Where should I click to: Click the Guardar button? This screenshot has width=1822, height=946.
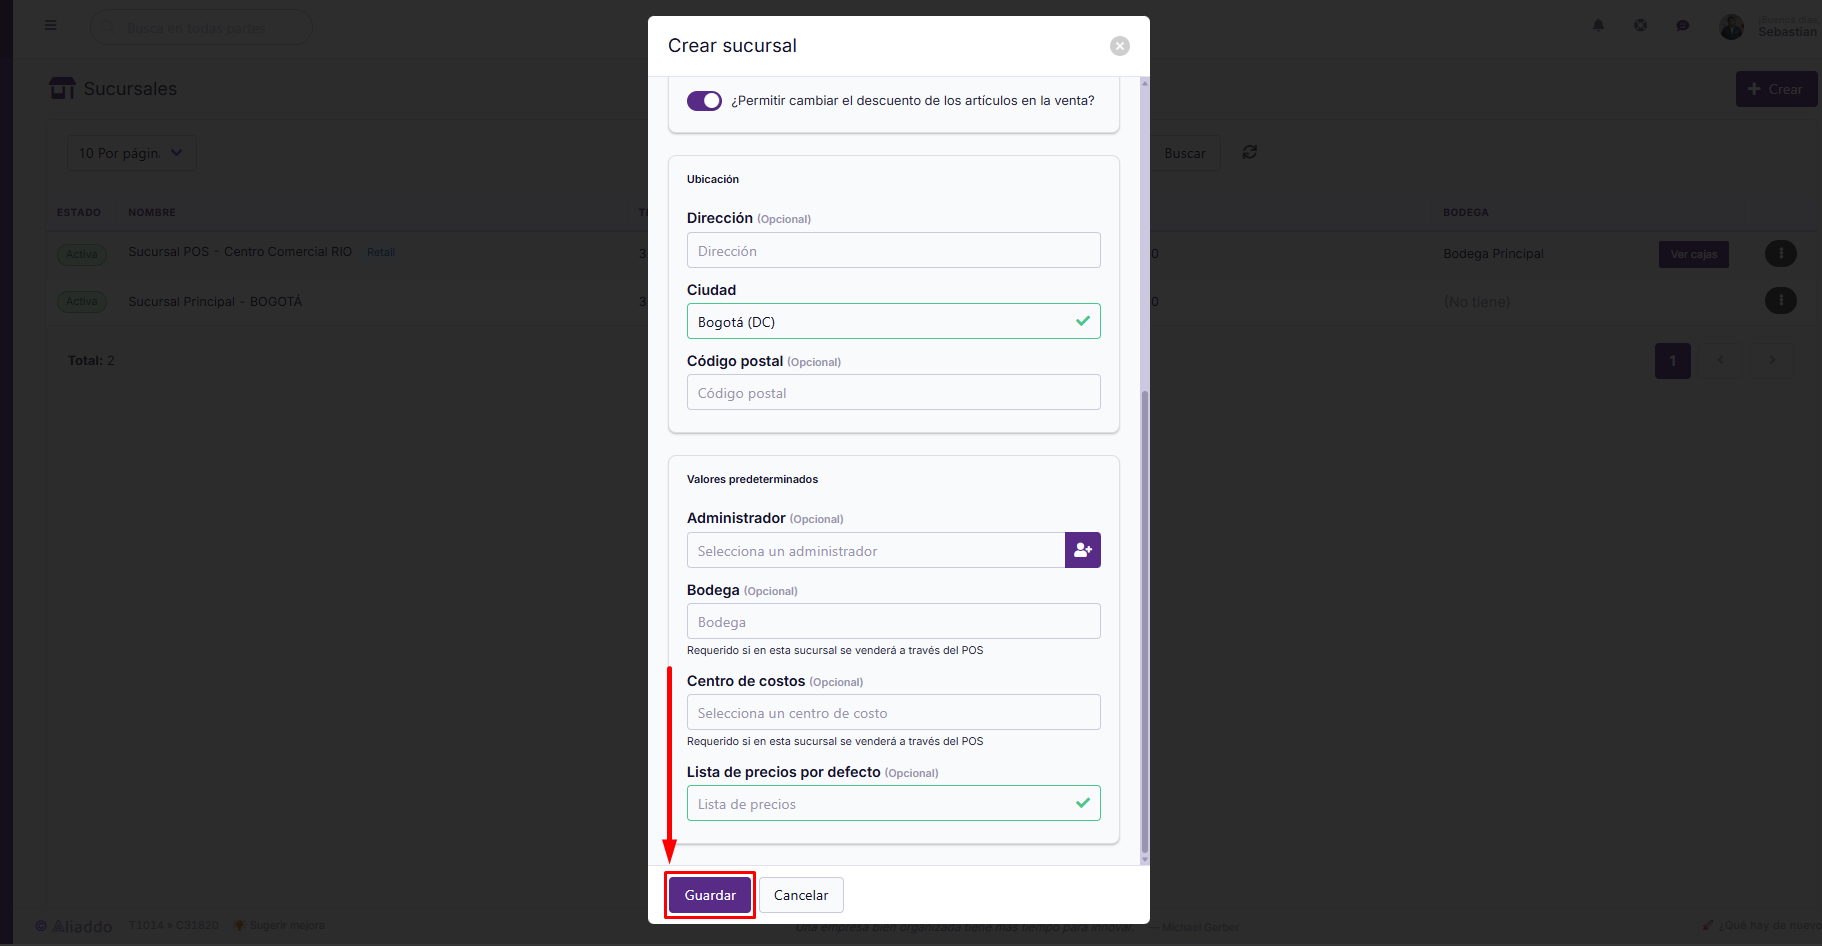710,895
